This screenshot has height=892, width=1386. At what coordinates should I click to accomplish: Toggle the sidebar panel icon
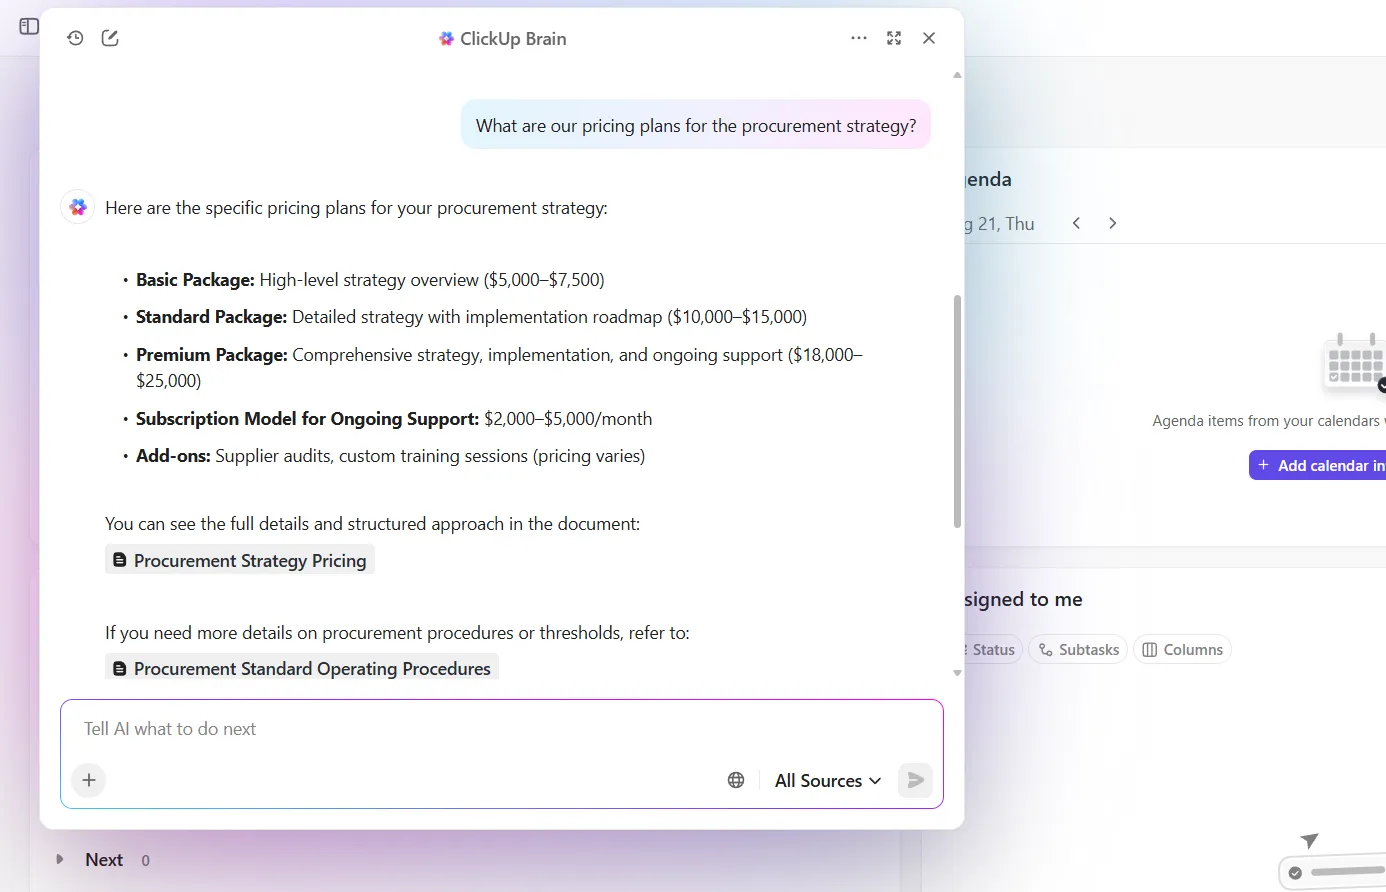coord(29,26)
